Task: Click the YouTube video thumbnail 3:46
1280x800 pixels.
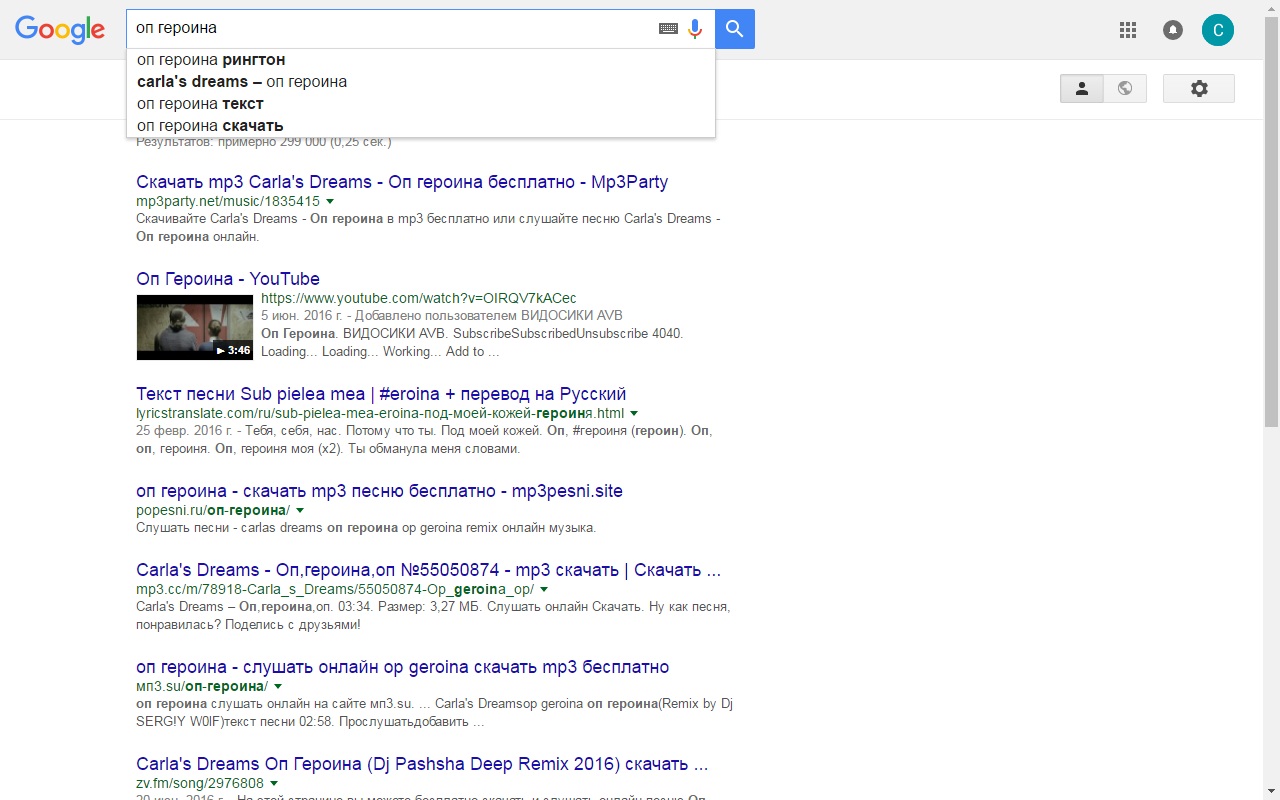Action: click(x=195, y=327)
